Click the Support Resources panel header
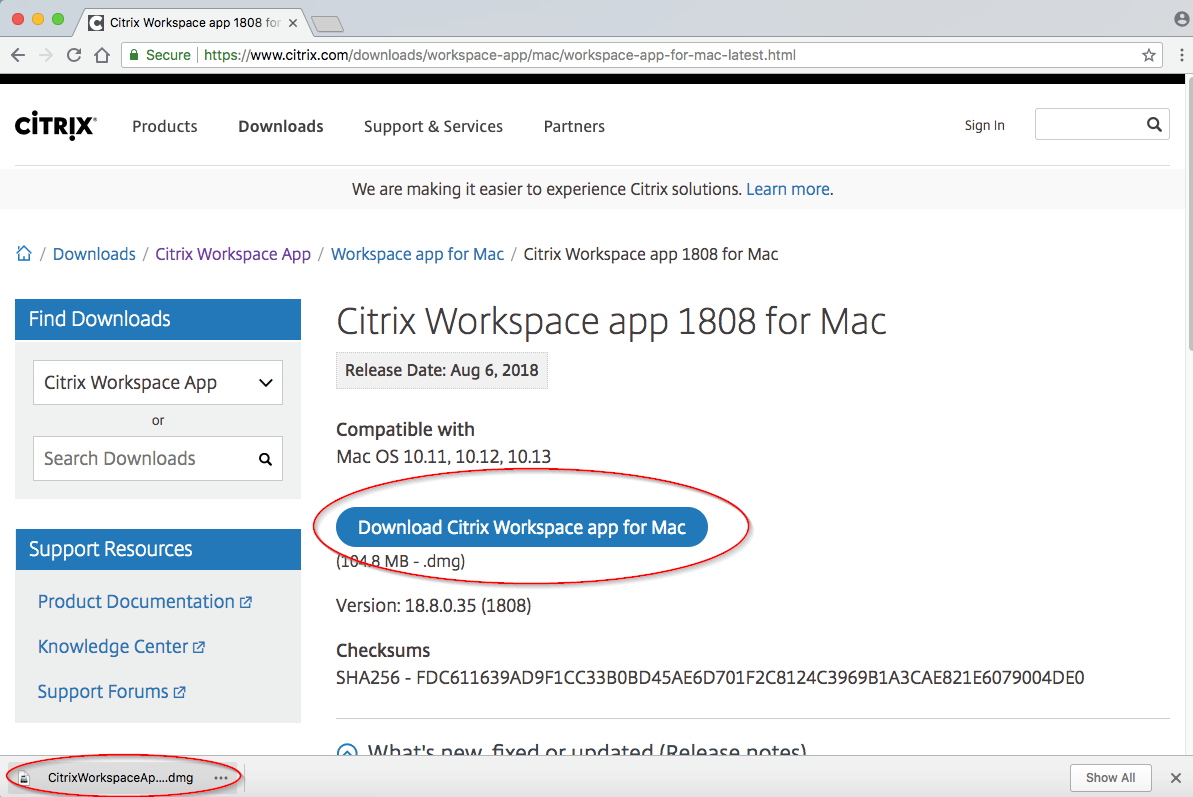1193x797 pixels. pos(157,549)
